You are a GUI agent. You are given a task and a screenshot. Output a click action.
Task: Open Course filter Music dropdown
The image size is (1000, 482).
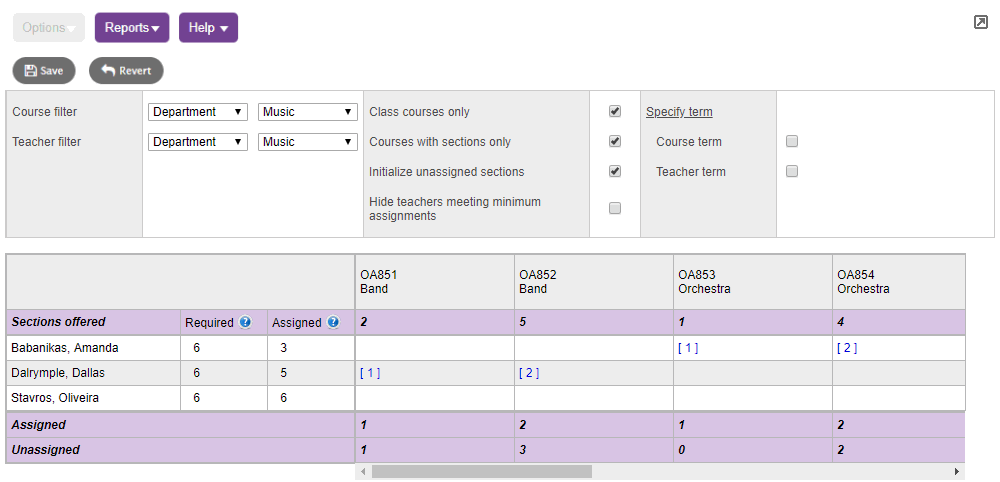pyautogui.click(x=308, y=112)
